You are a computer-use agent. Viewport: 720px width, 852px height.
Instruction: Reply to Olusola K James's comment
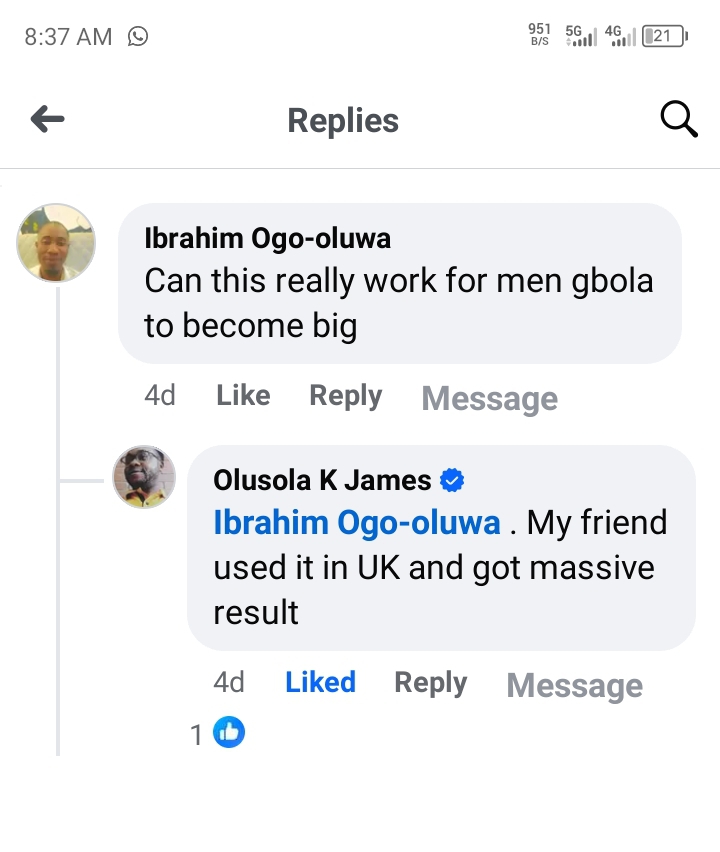coord(430,682)
